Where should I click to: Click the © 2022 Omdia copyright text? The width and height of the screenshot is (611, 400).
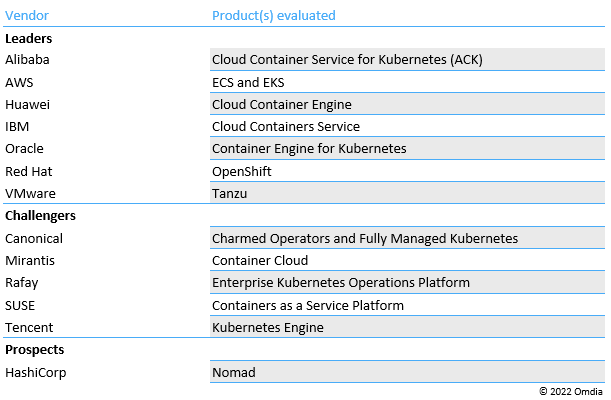tap(572, 391)
